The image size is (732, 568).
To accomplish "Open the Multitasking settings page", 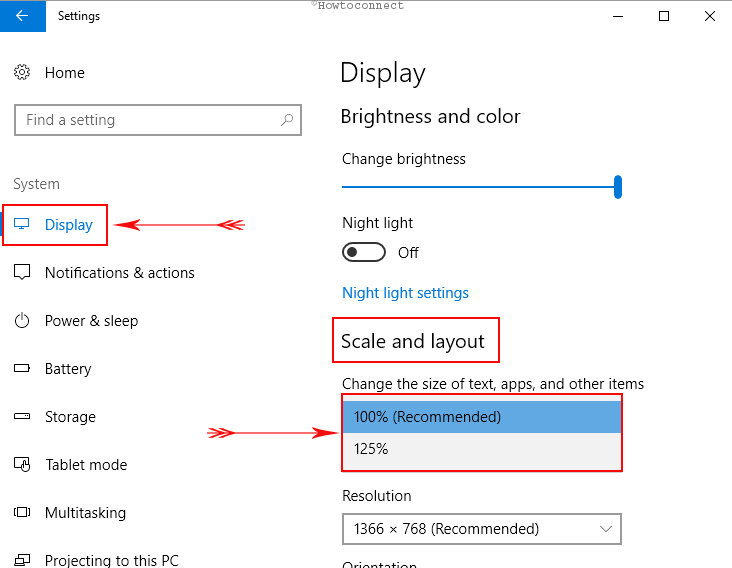I will coord(85,513).
